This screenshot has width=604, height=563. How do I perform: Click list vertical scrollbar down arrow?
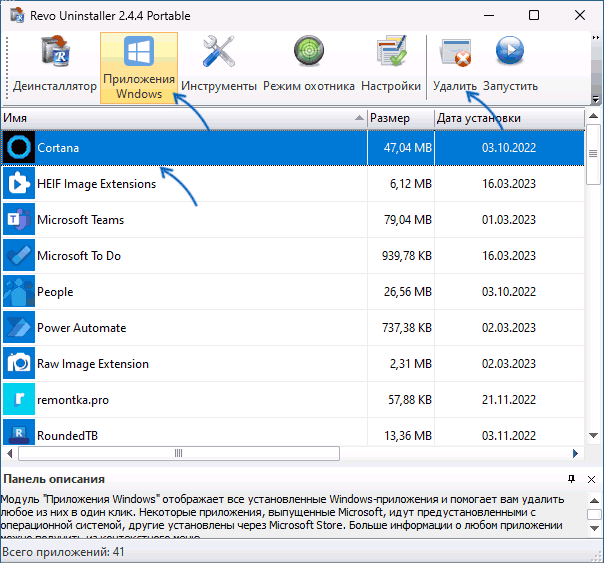pos(594,436)
